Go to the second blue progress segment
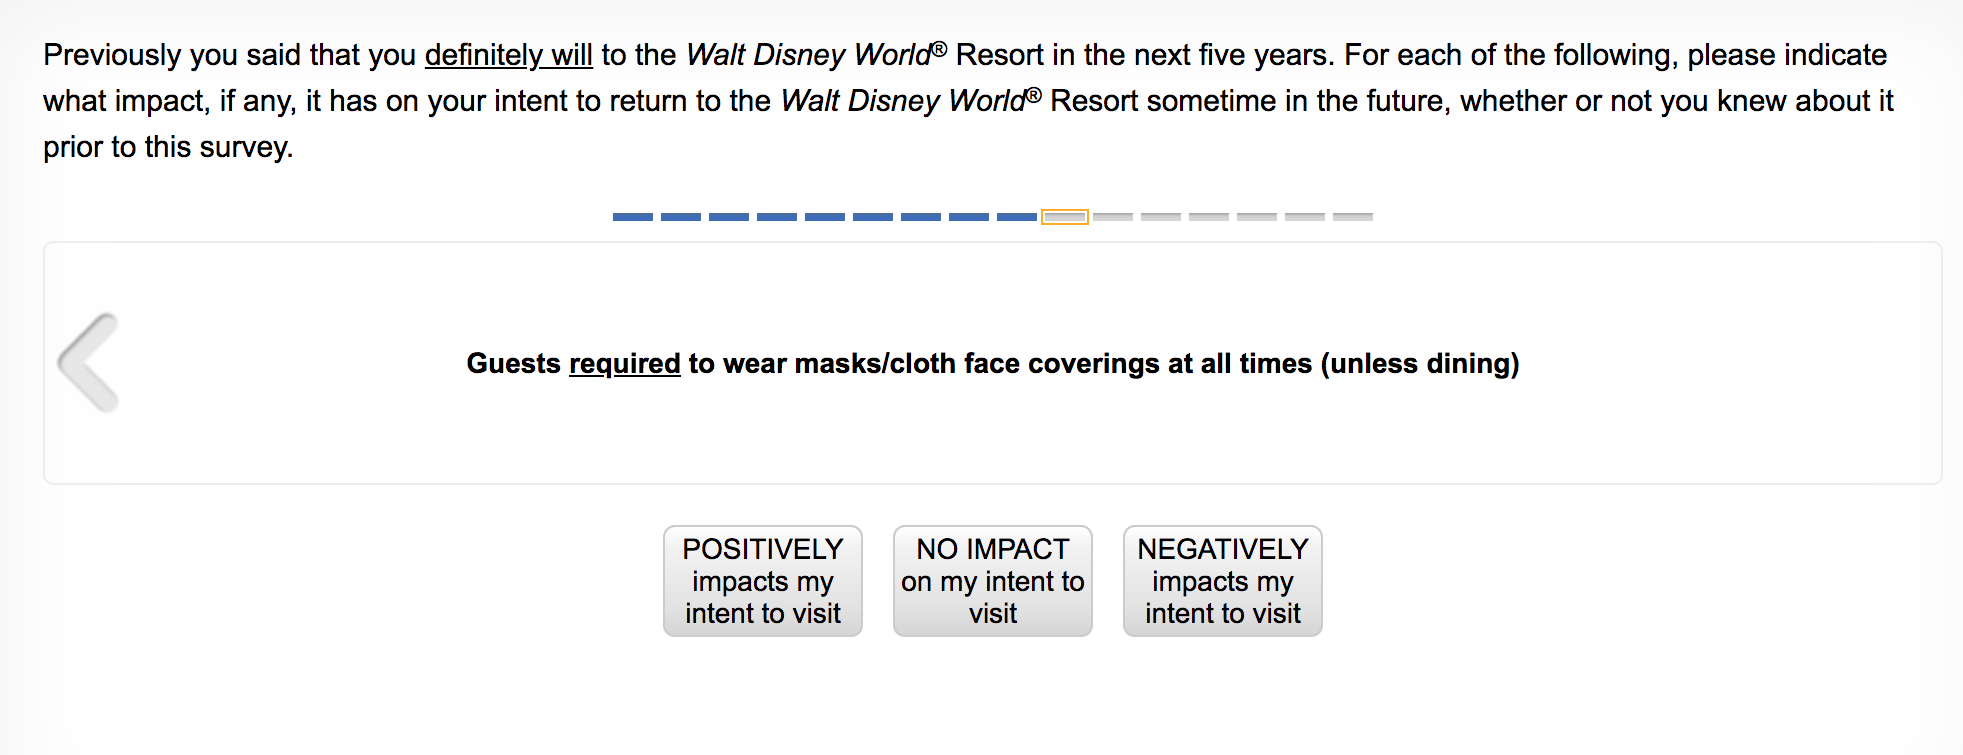The width and height of the screenshot is (1963, 755). tap(680, 217)
